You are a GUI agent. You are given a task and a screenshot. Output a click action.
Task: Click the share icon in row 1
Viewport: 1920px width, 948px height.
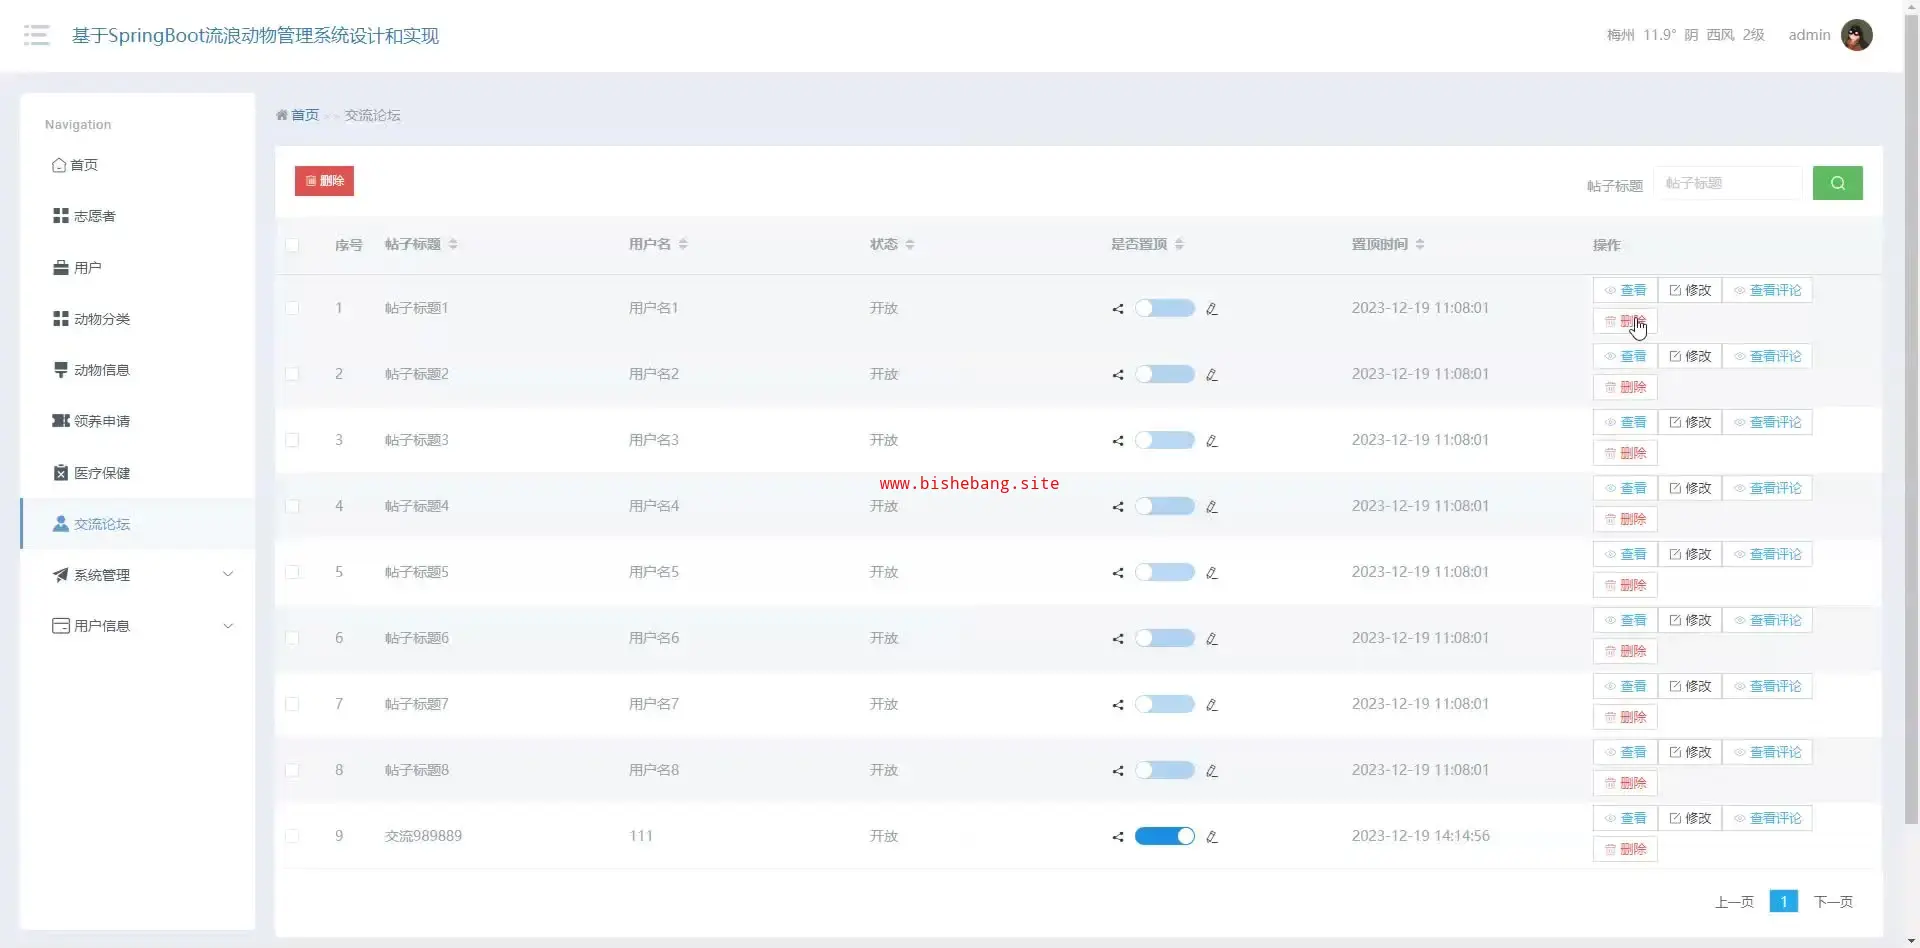coord(1118,309)
